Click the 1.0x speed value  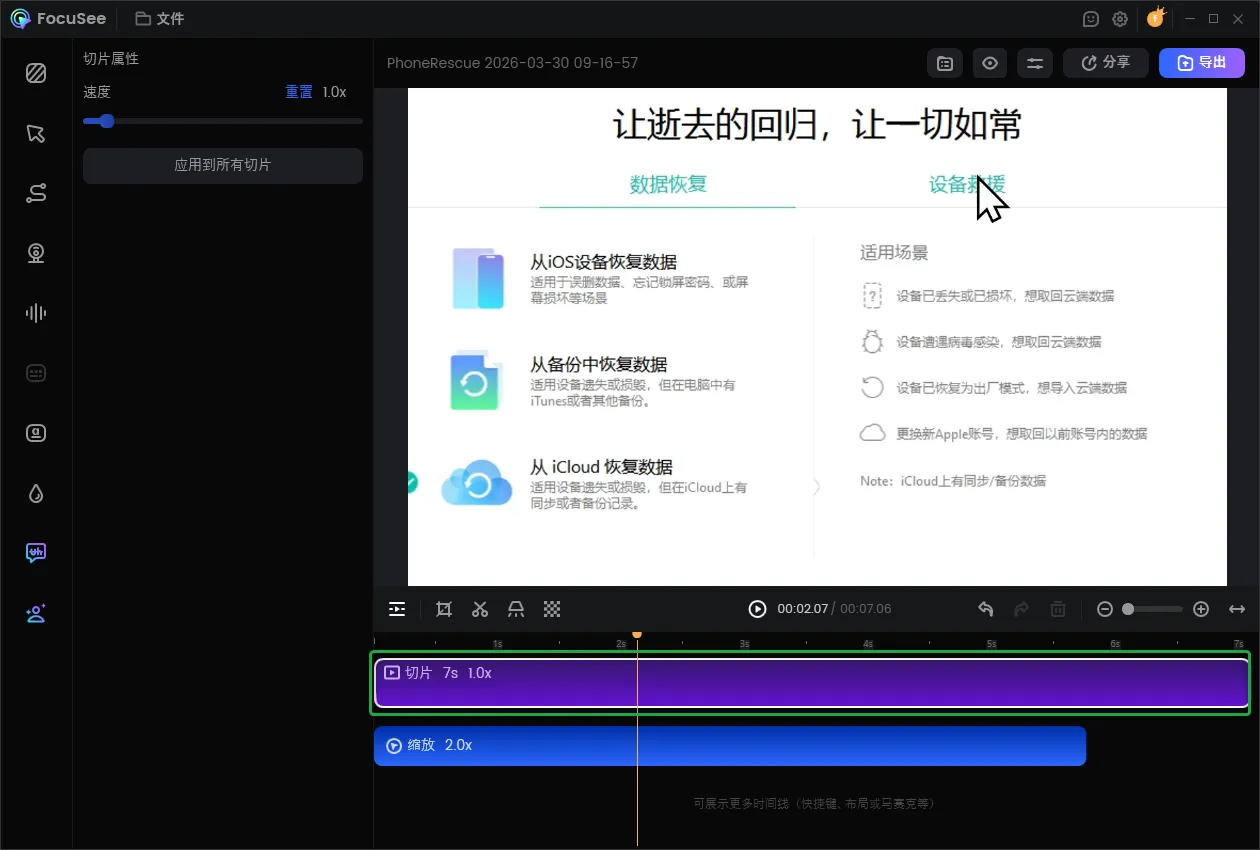(334, 92)
